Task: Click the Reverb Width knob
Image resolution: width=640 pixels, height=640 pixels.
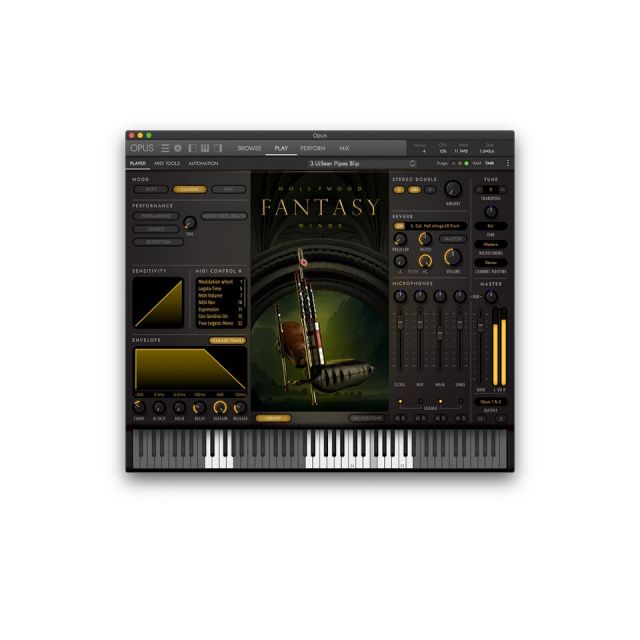Action: pyautogui.click(x=425, y=239)
